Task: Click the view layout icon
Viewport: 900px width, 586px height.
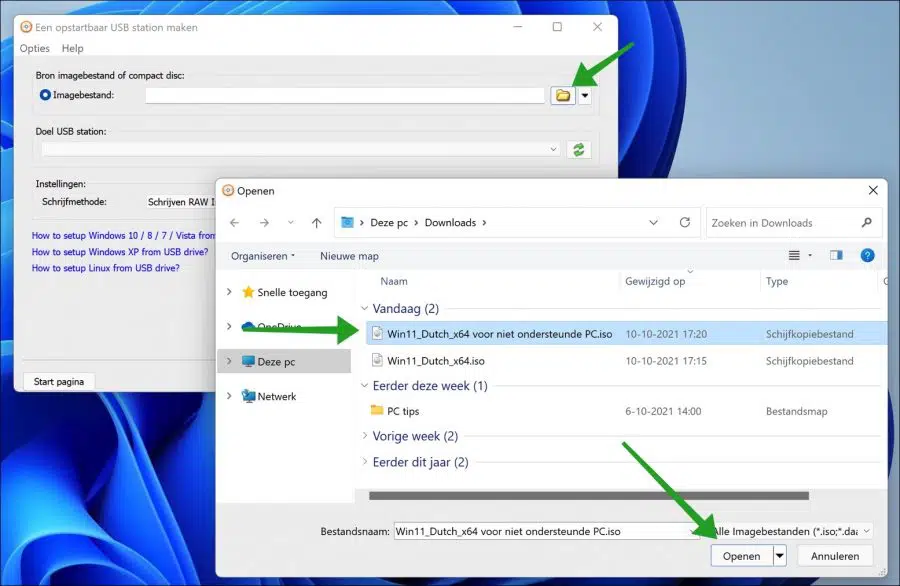Action: [794, 255]
